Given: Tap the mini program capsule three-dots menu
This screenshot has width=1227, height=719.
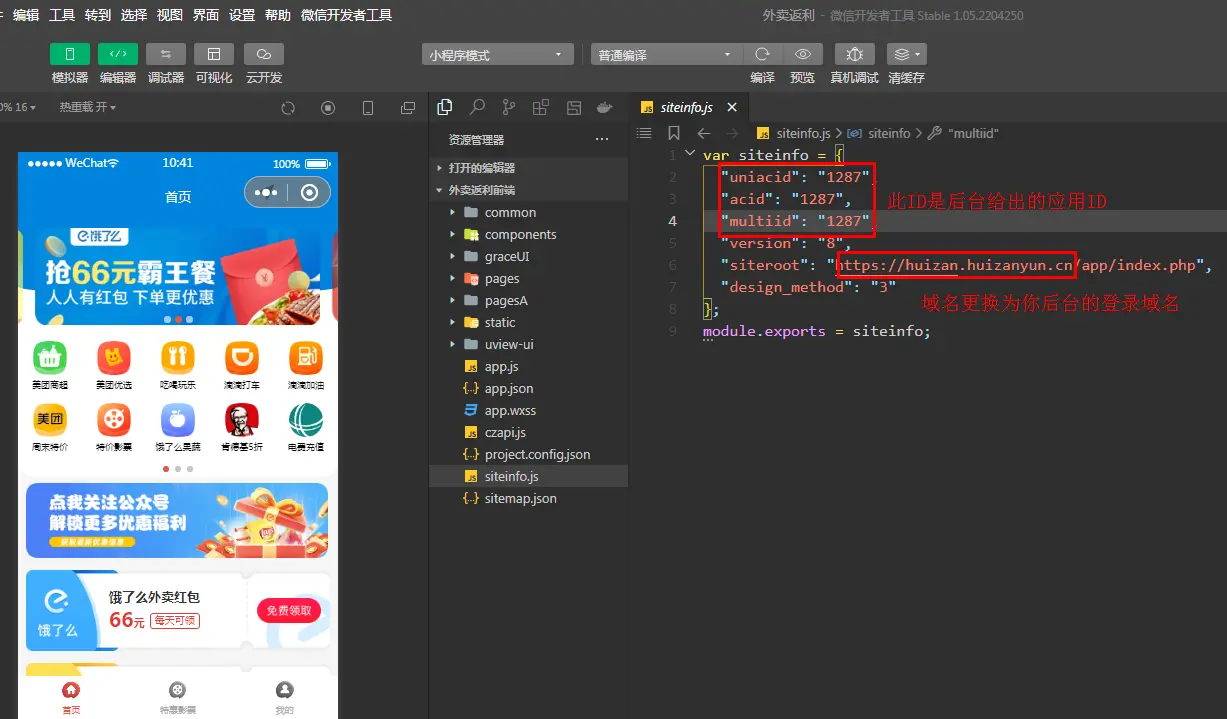Looking at the screenshot, I should pyautogui.click(x=266, y=192).
